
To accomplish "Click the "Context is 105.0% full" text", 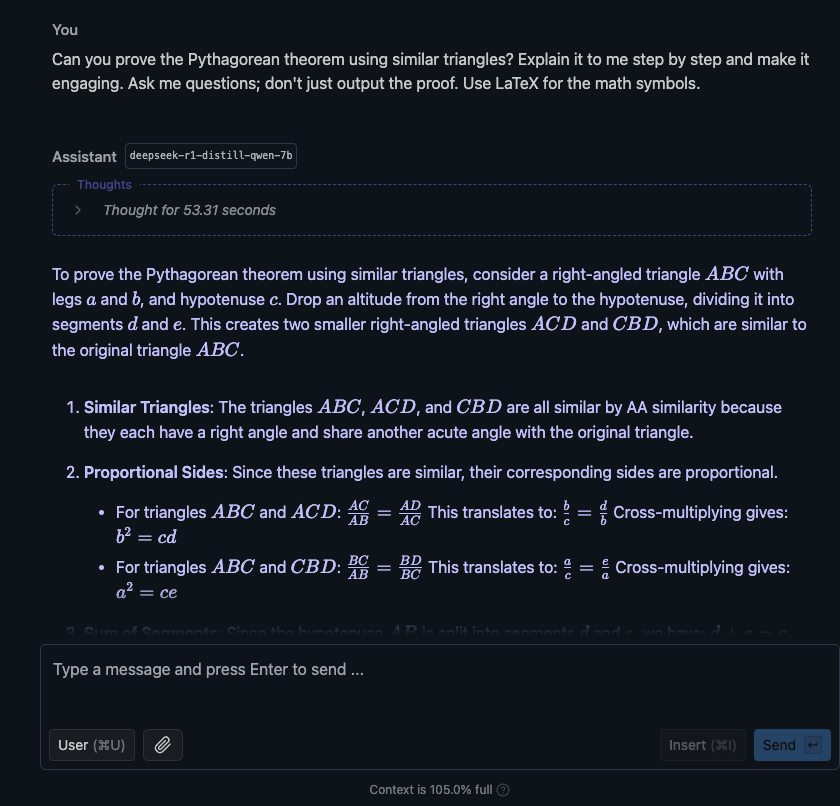I will 430,790.
